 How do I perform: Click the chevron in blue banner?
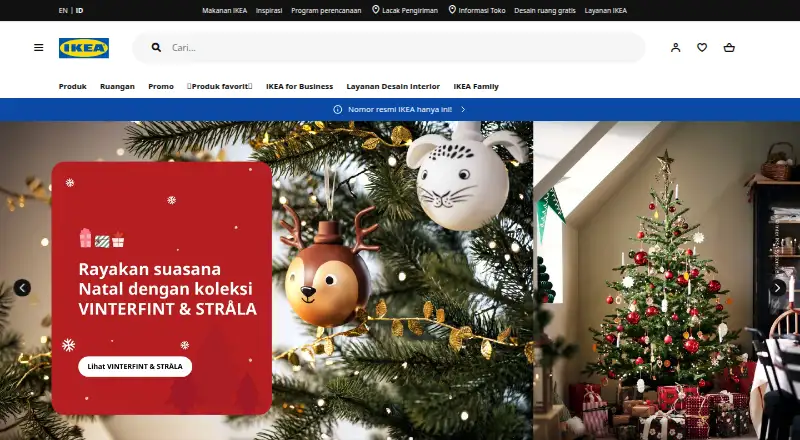(463, 109)
